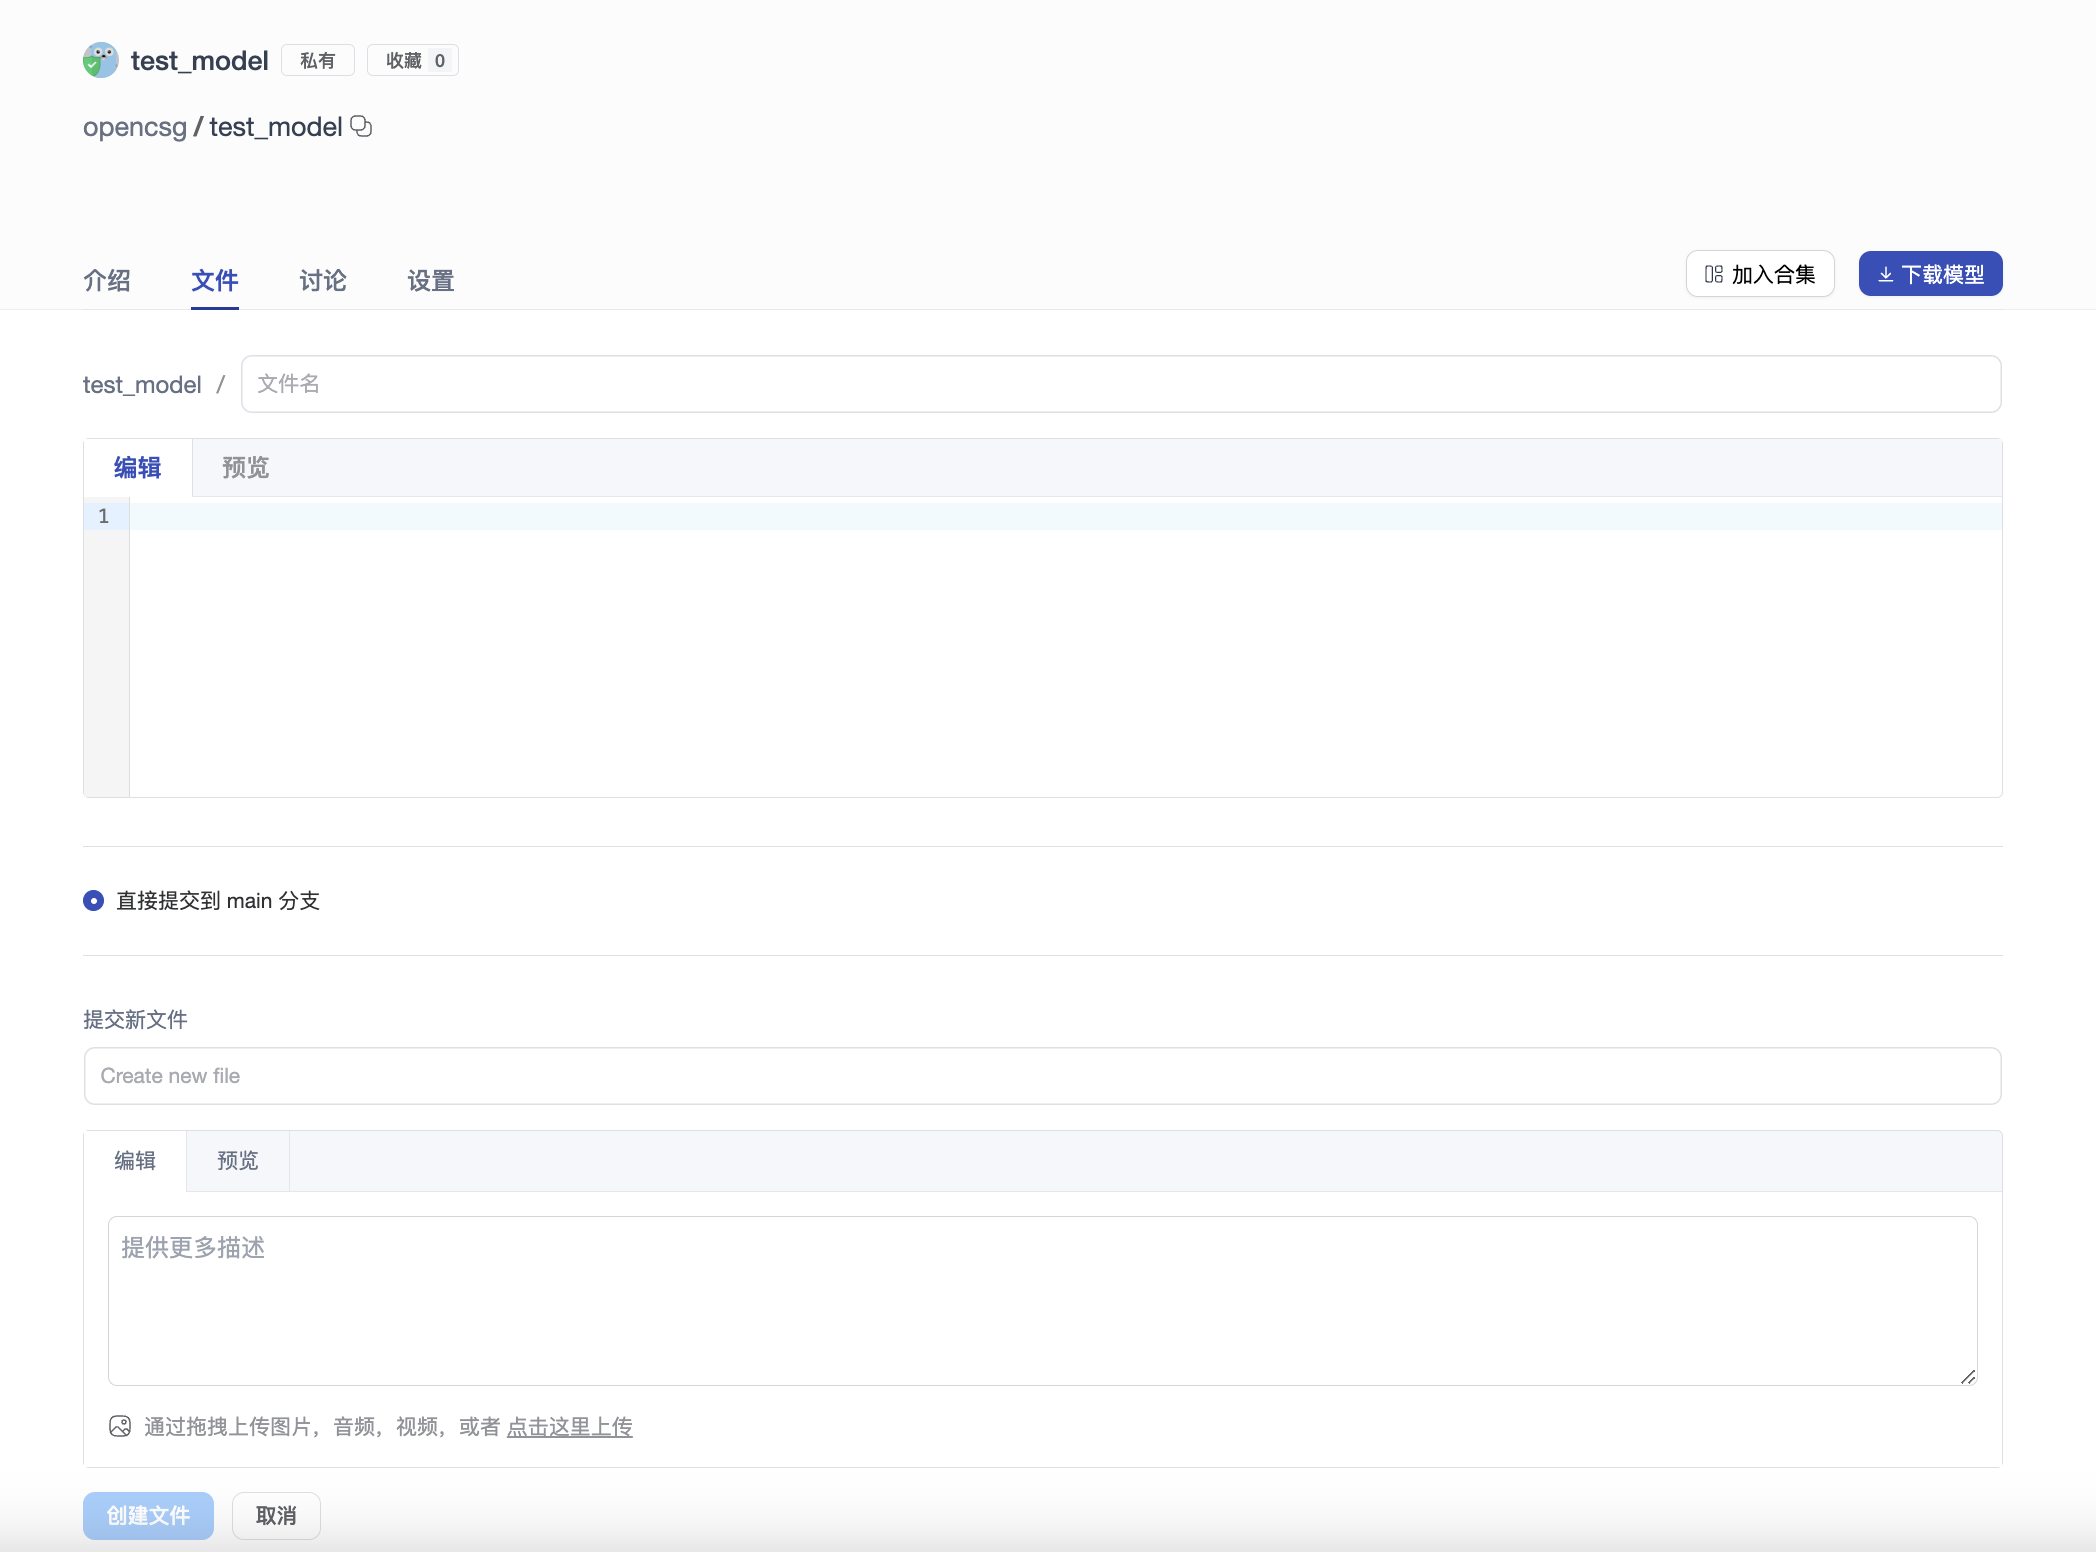Open the 讨论 discussion tab

(322, 281)
